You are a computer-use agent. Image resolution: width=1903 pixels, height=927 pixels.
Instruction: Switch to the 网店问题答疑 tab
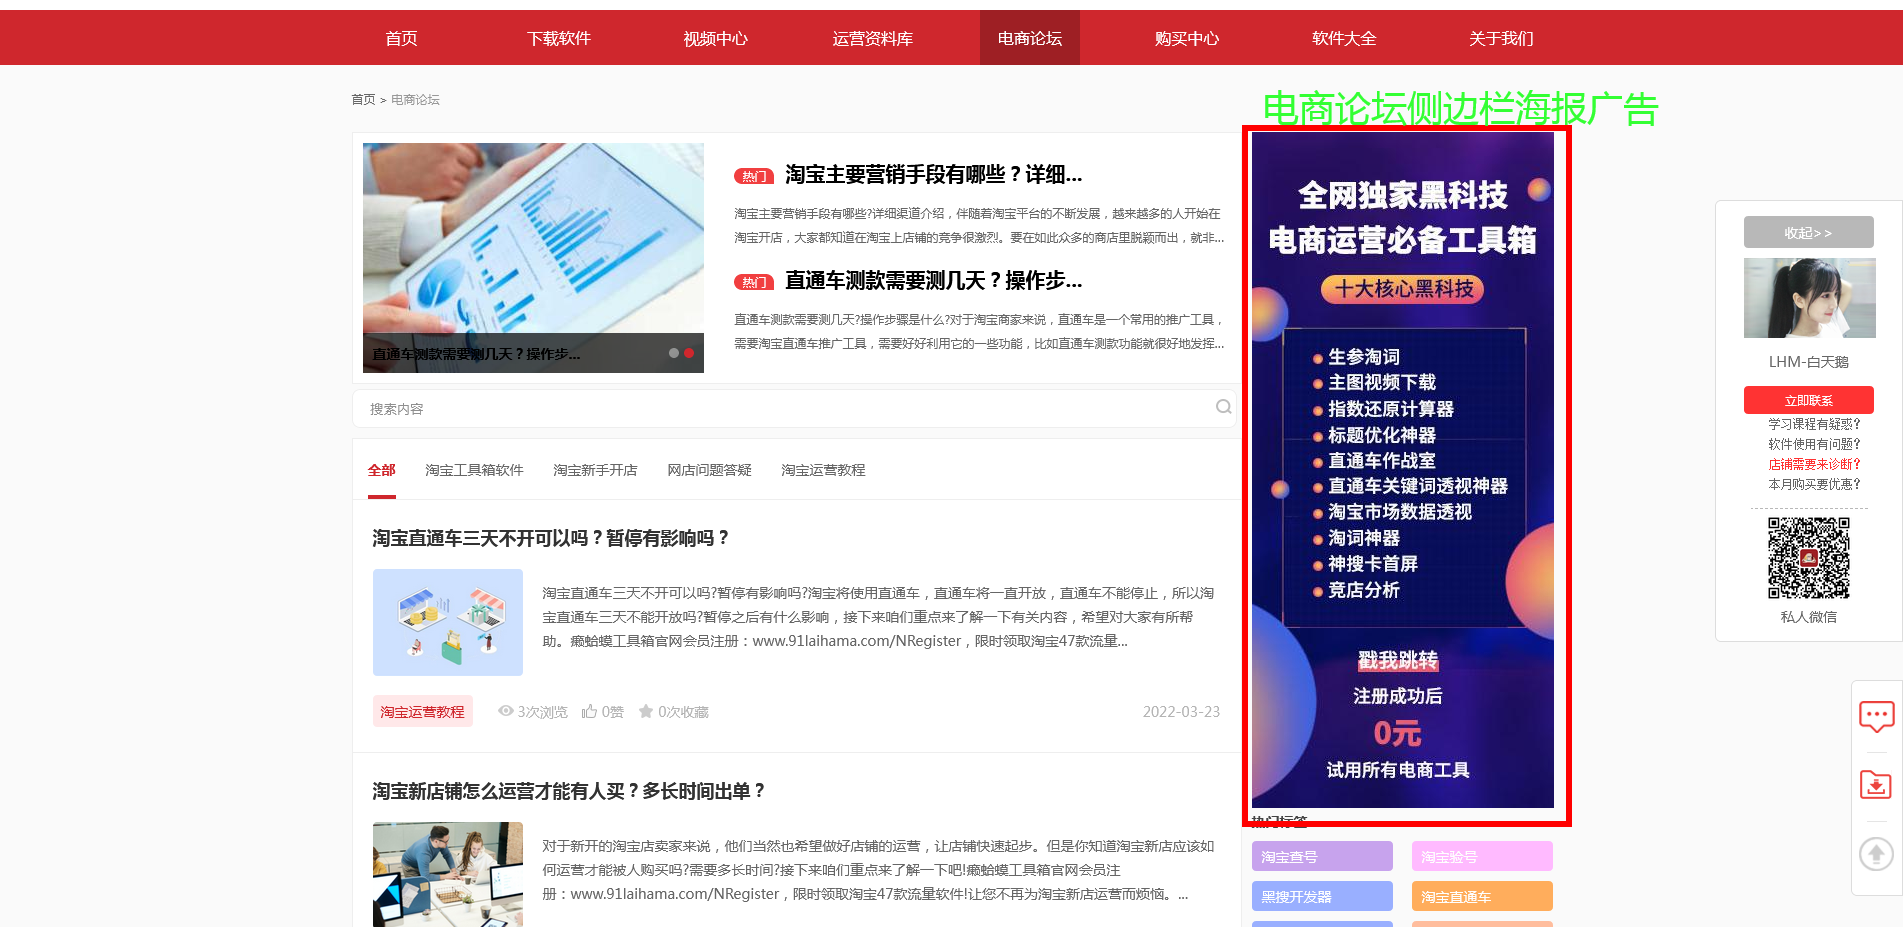(709, 470)
